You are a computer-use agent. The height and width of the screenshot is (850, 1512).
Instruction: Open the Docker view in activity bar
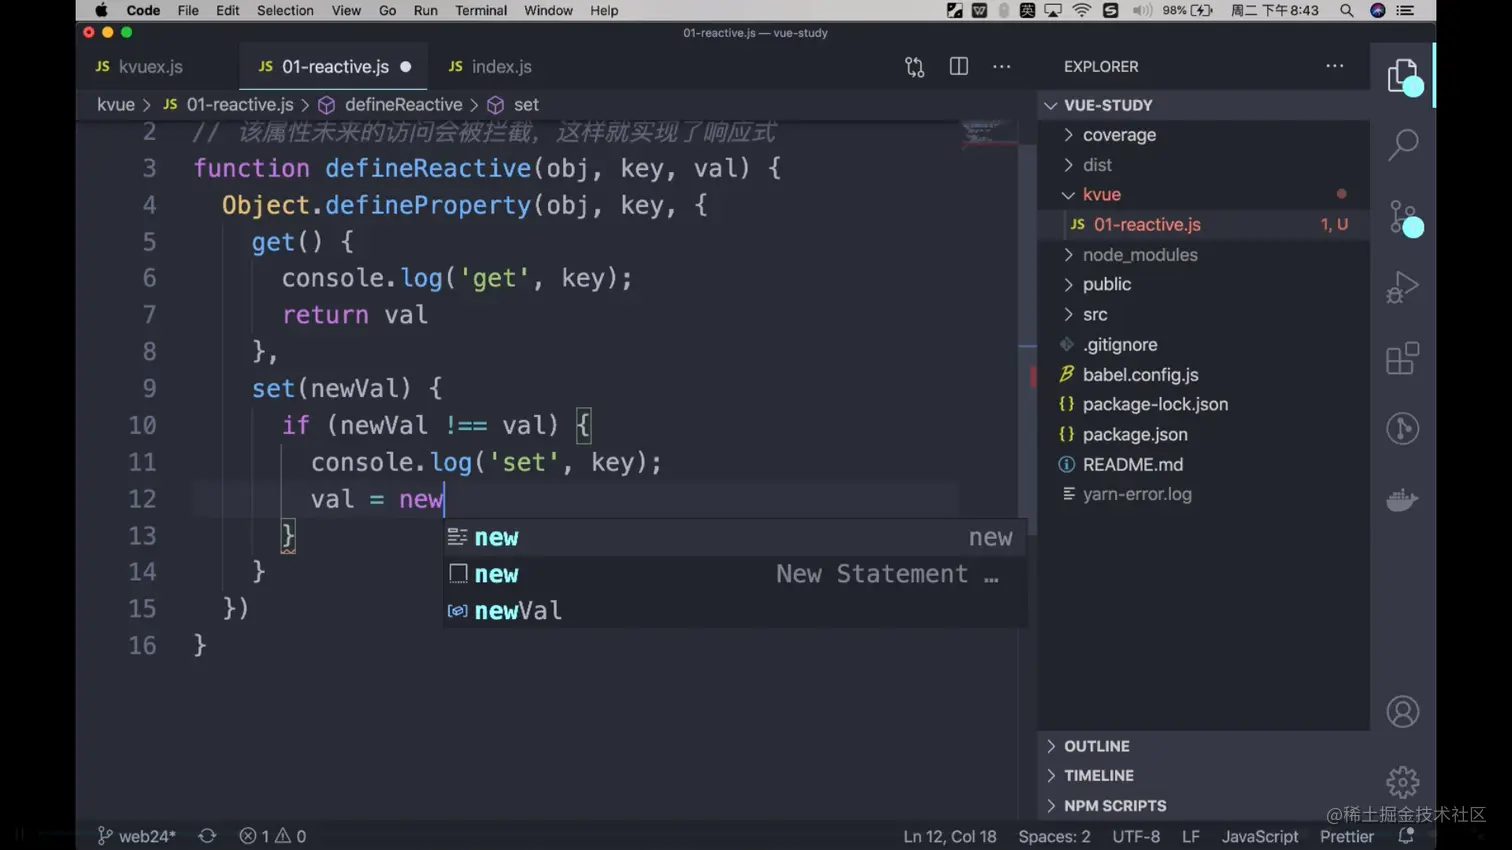1403,499
